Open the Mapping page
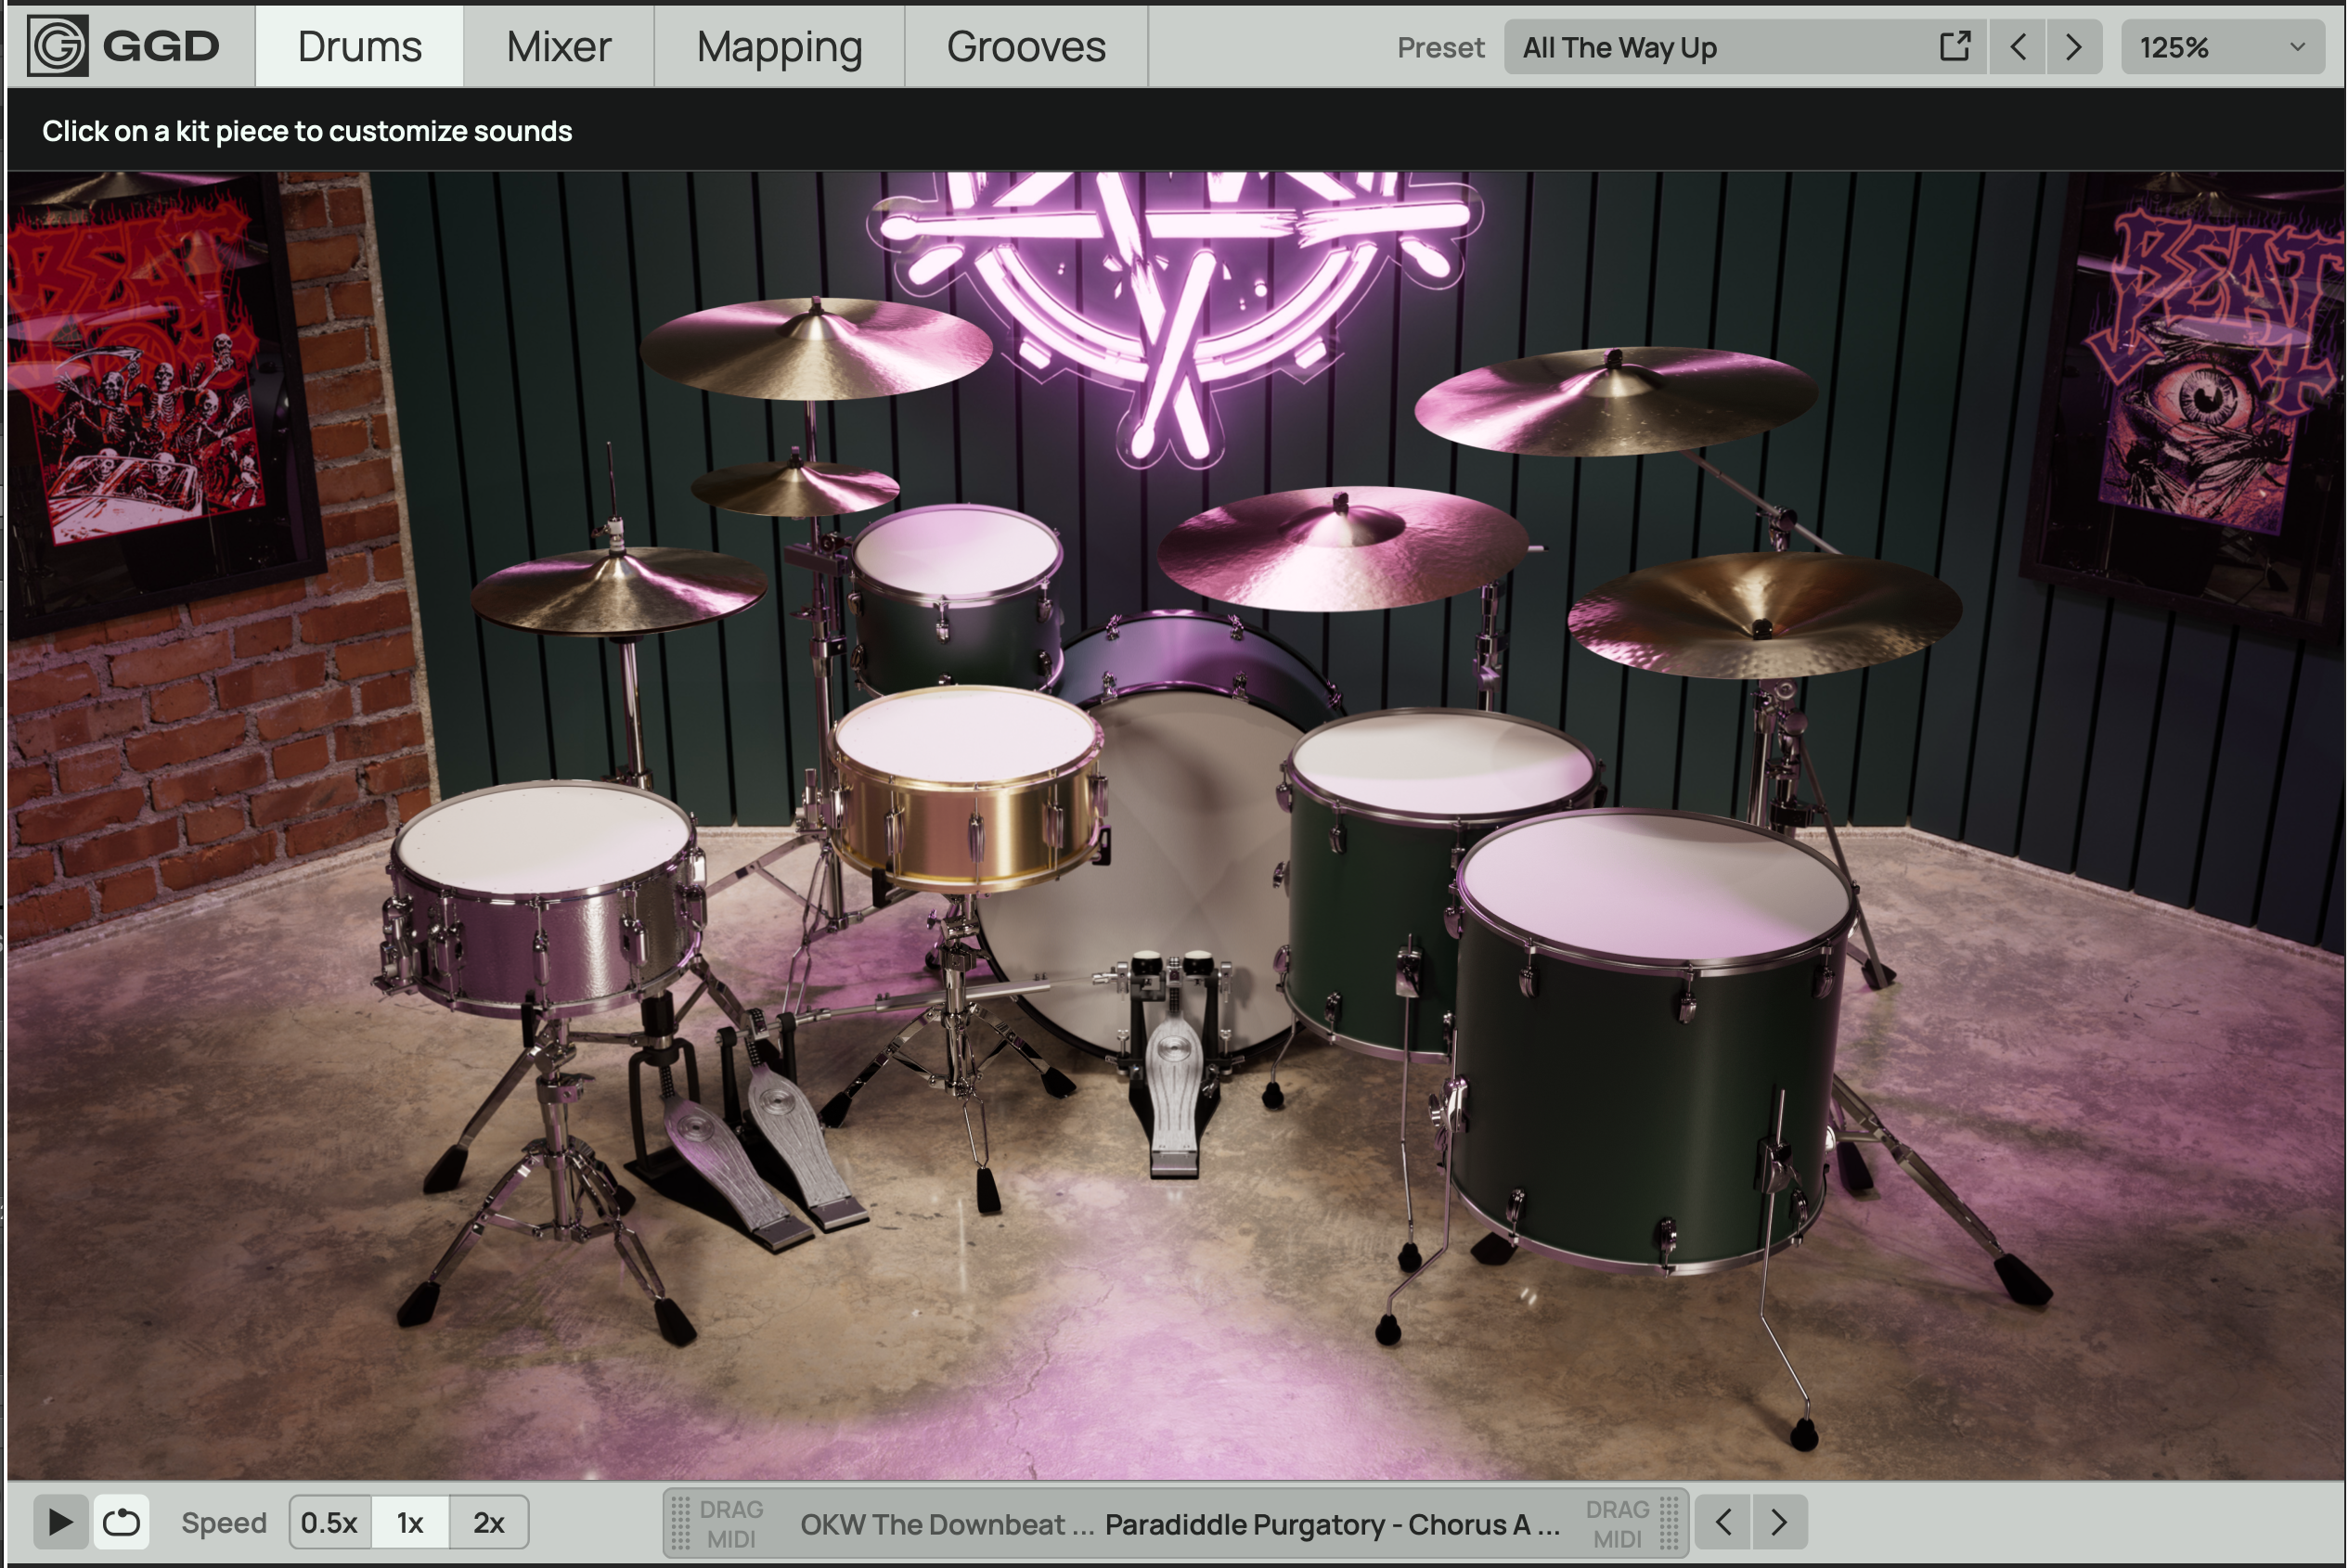Viewport: 2348px width, 1568px height. pyautogui.click(x=780, y=46)
